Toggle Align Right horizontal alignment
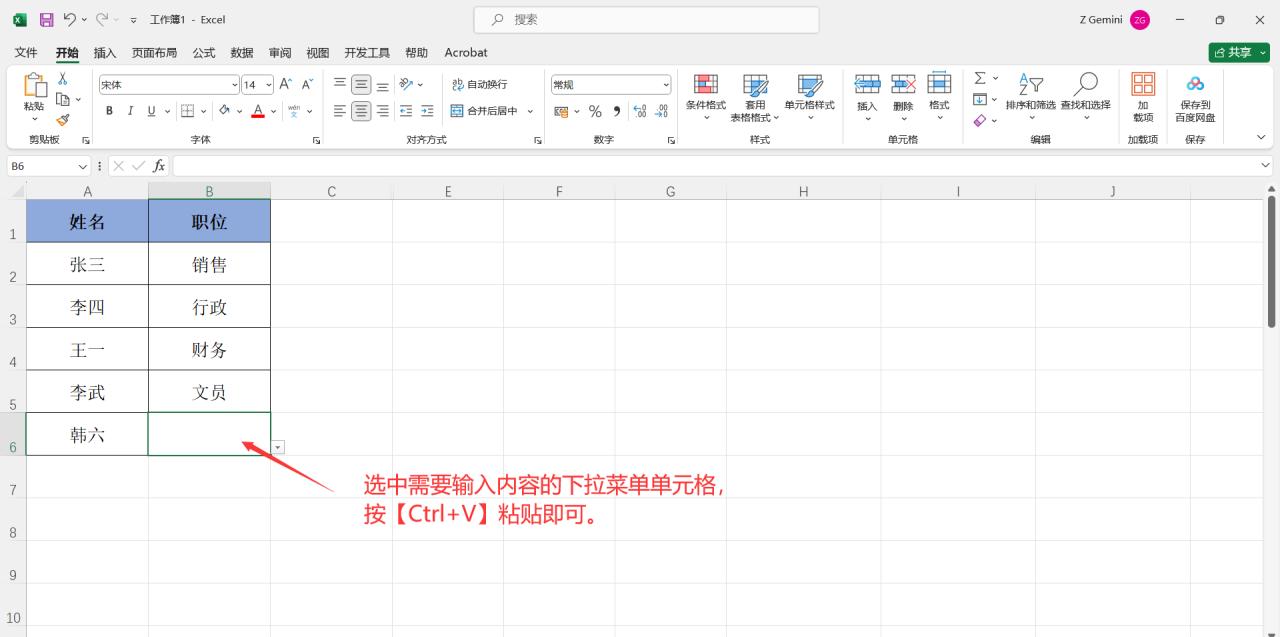This screenshot has width=1280, height=637. pyautogui.click(x=383, y=111)
